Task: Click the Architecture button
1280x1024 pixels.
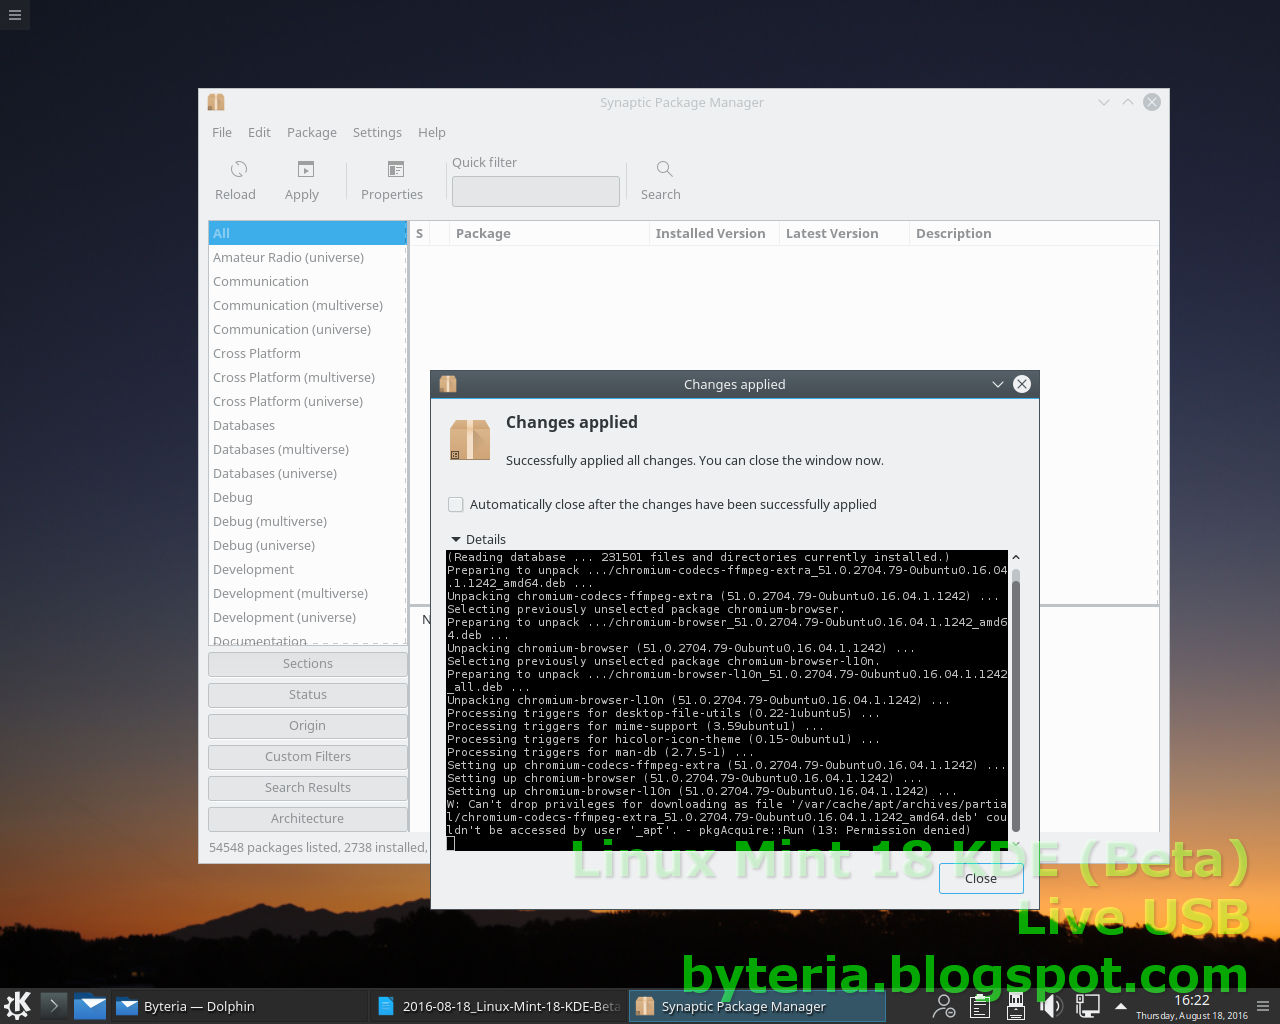Action: coord(308,819)
